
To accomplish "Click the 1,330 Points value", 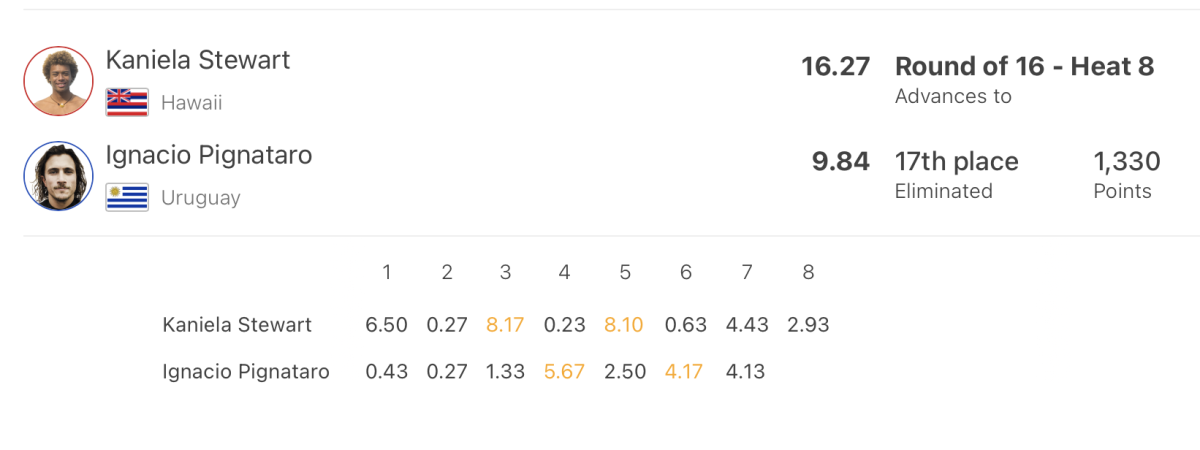I will (x=1127, y=161).
